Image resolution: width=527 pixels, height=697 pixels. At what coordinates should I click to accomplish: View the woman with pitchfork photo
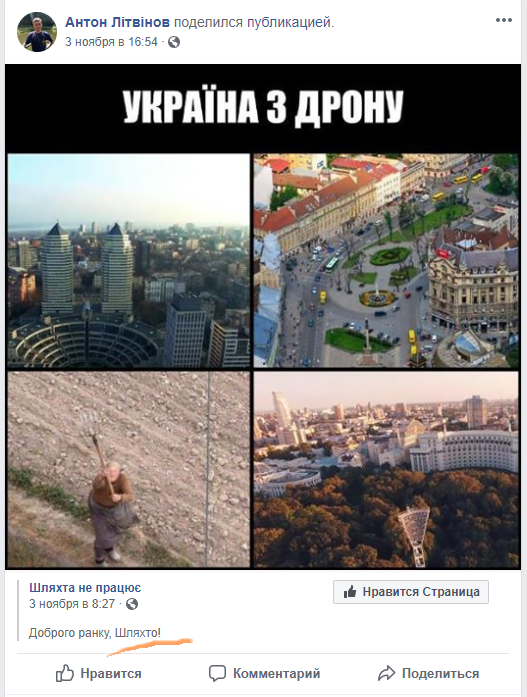[129, 469]
